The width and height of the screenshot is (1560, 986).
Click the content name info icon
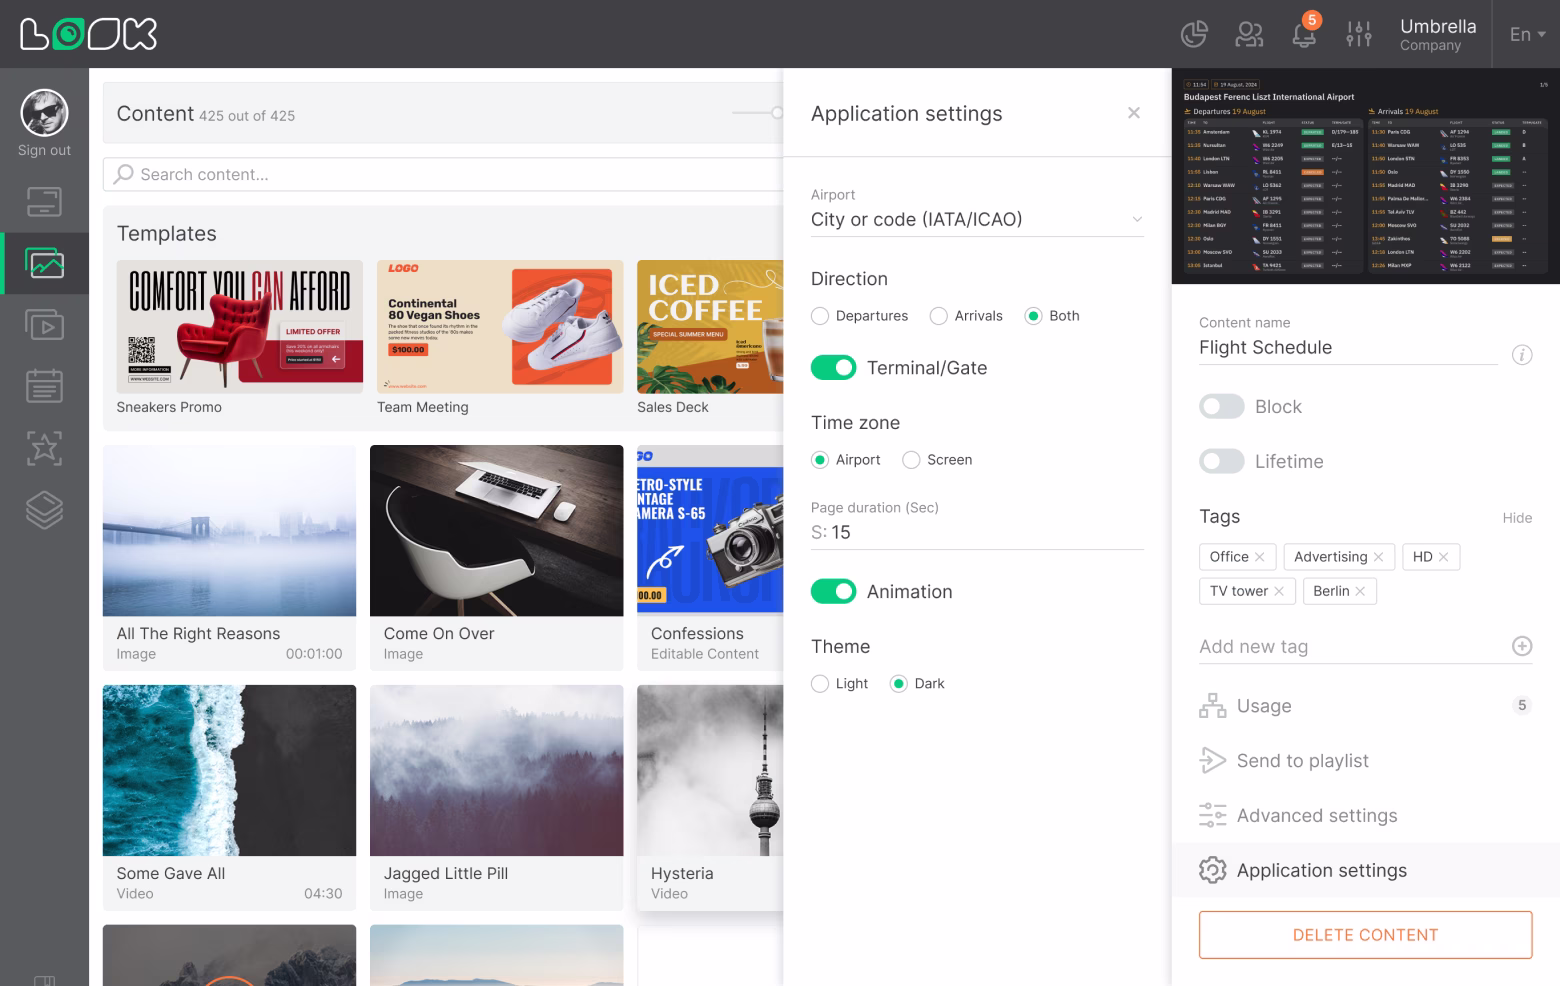pyautogui.click(x=1522, y=355)
